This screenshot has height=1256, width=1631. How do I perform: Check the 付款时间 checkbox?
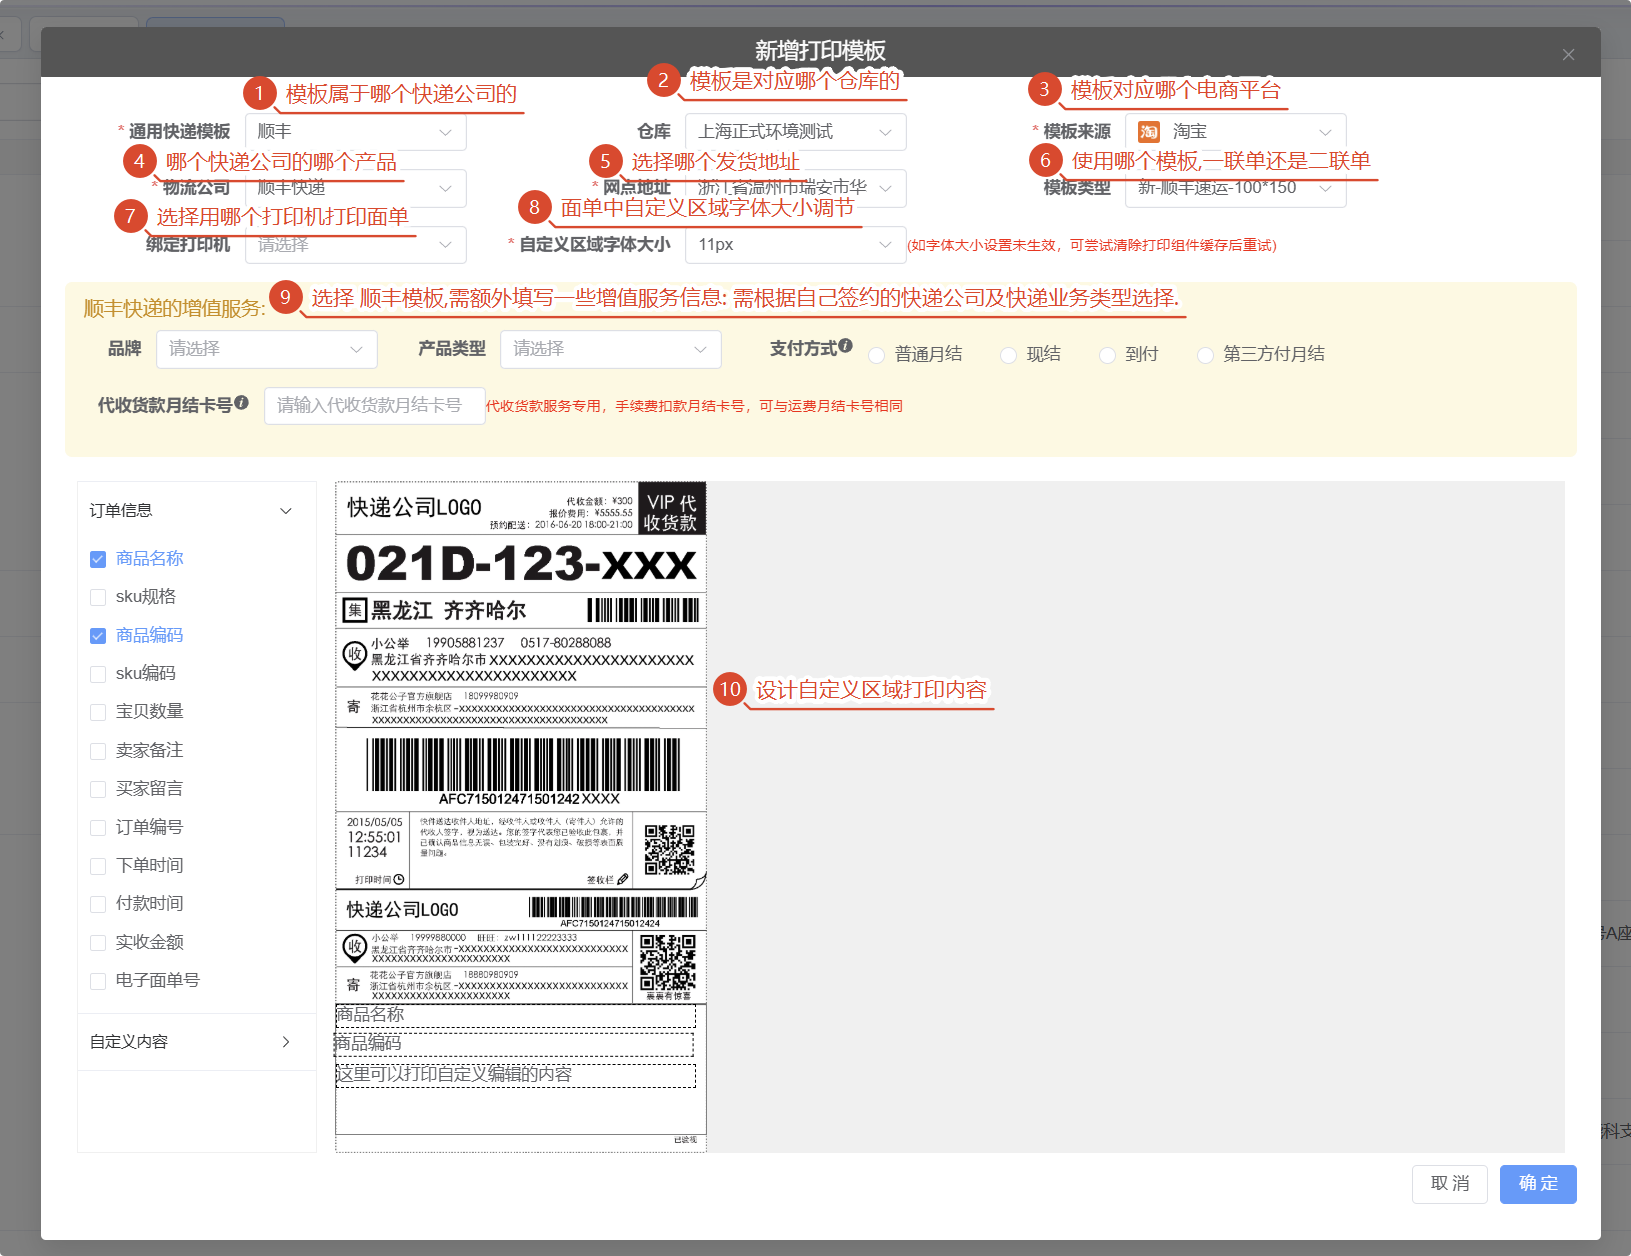click(98, 904)
